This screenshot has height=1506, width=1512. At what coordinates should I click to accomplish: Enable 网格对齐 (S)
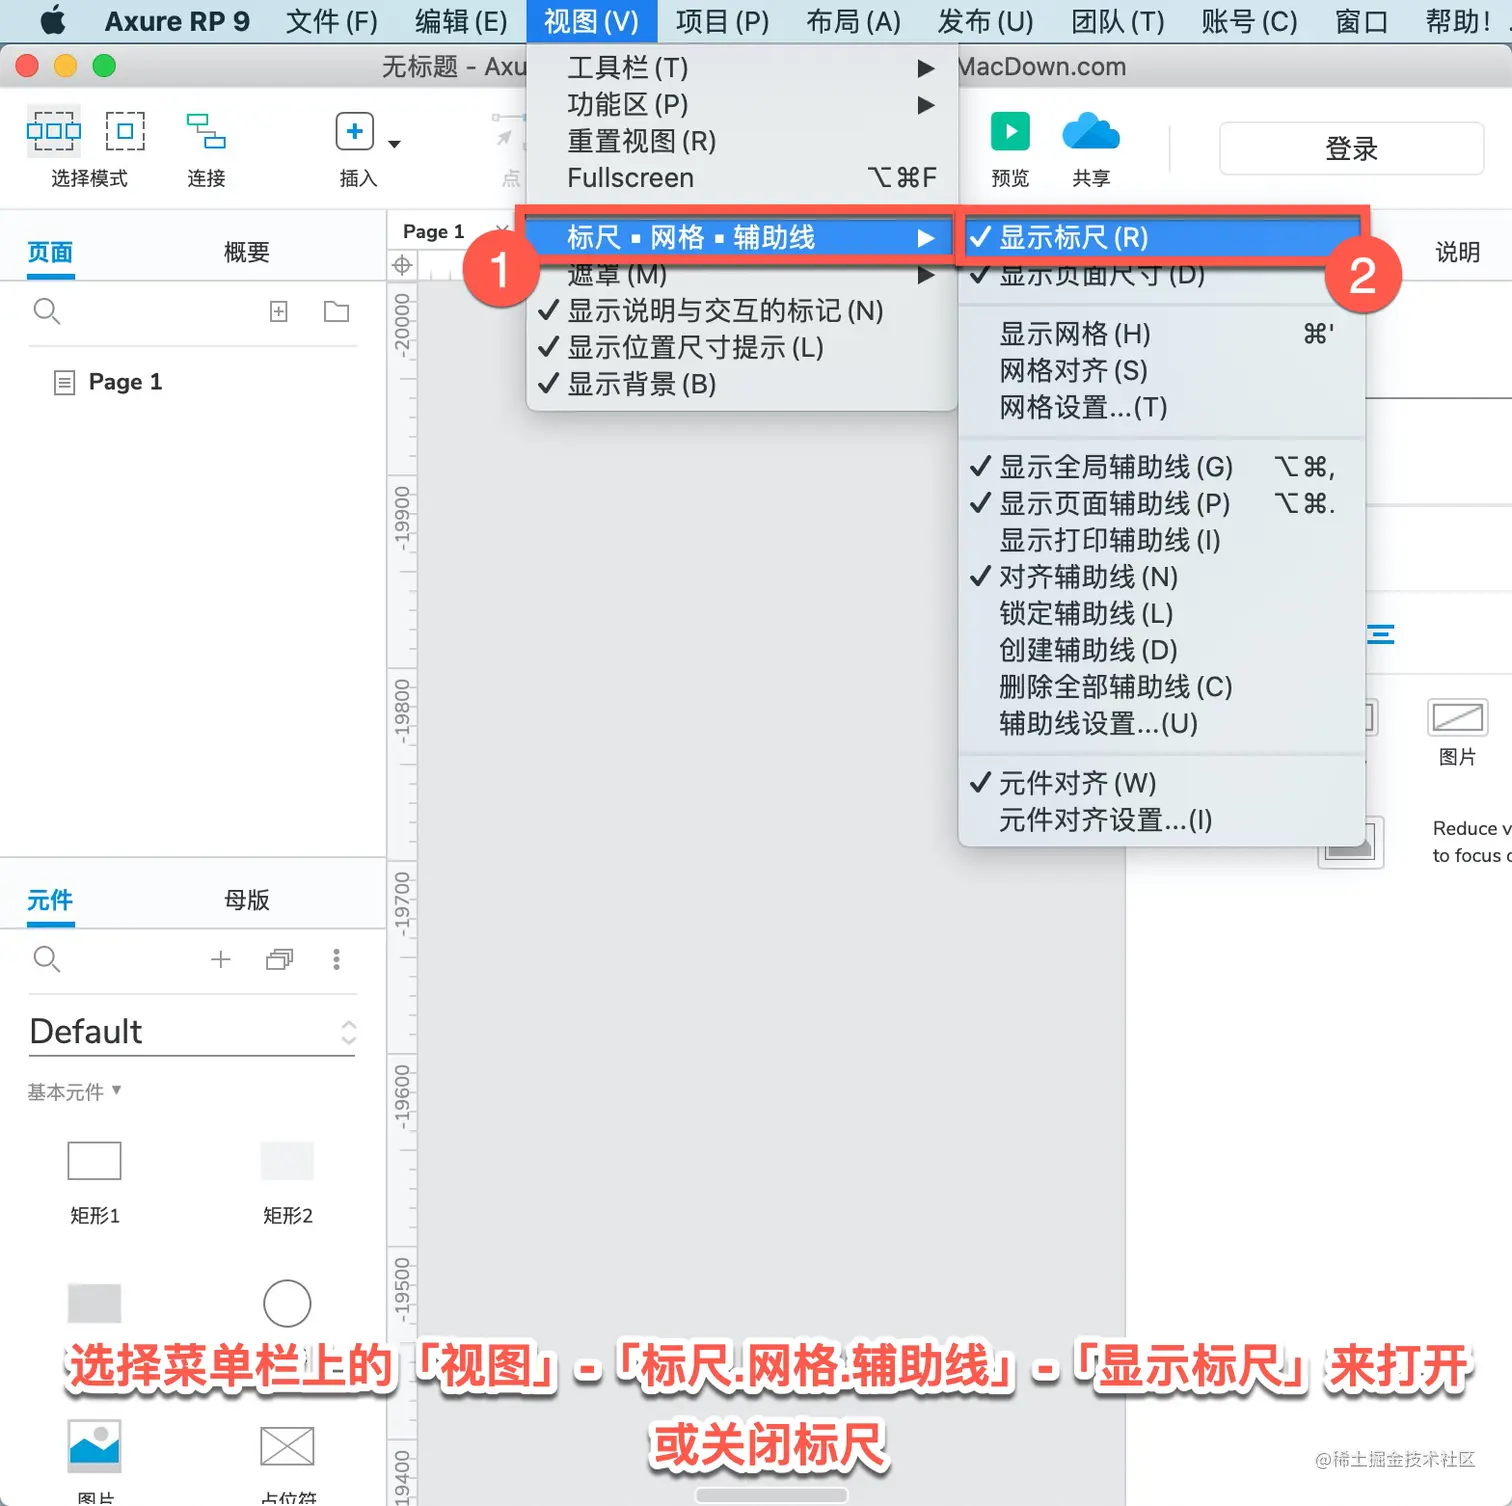point(1162,371)
